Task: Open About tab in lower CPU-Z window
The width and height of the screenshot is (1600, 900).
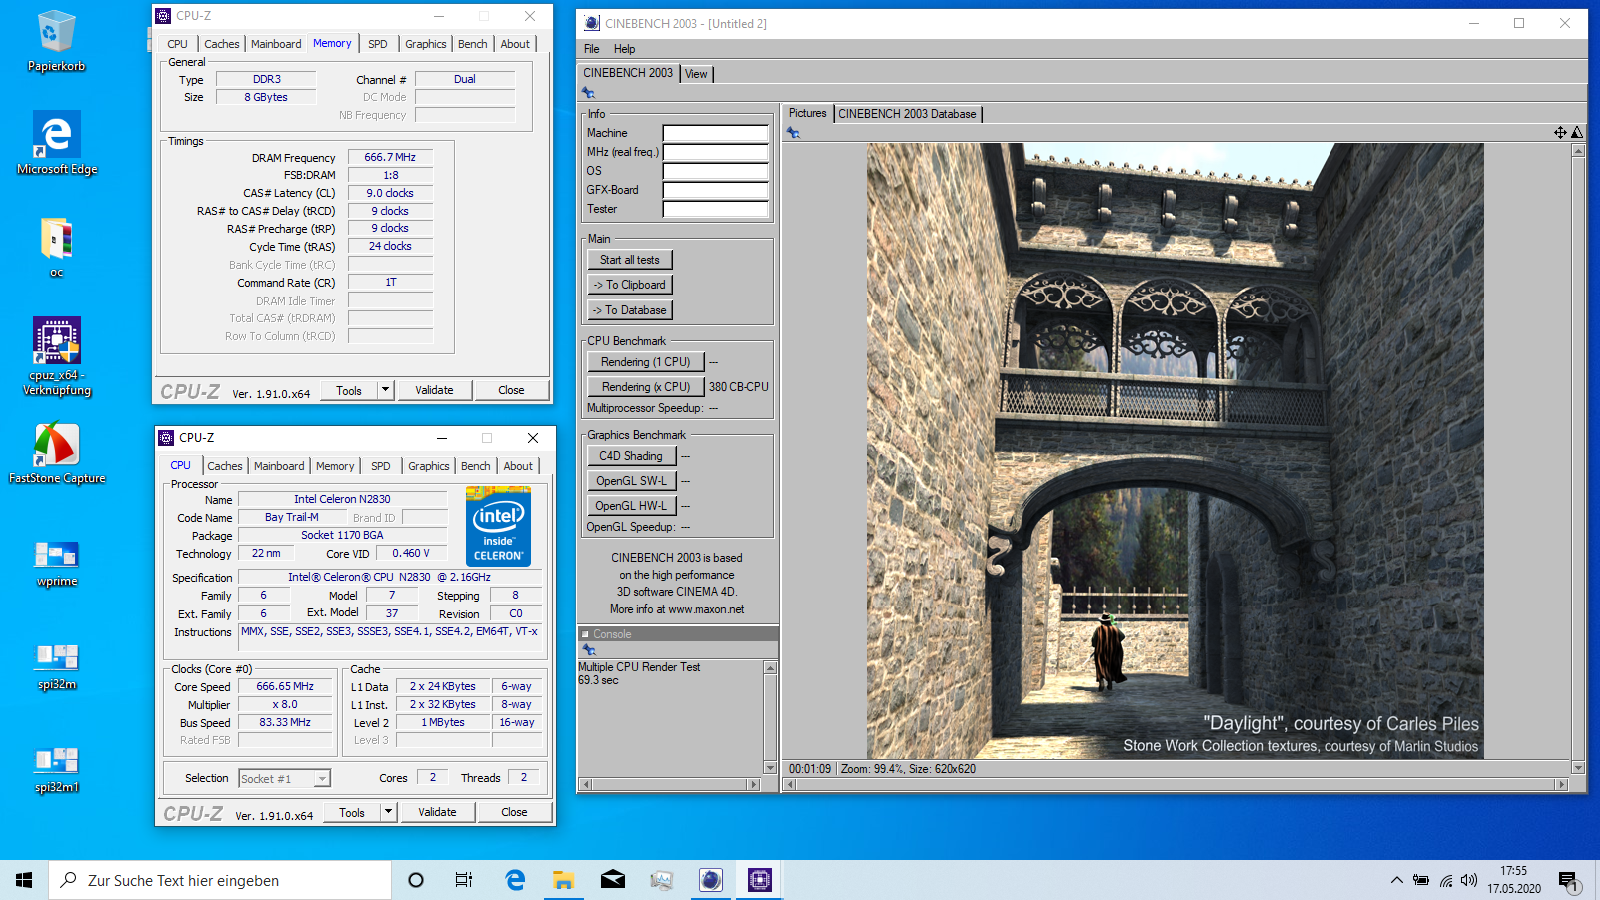Action: pyautogui.click(x=518, y=466)
